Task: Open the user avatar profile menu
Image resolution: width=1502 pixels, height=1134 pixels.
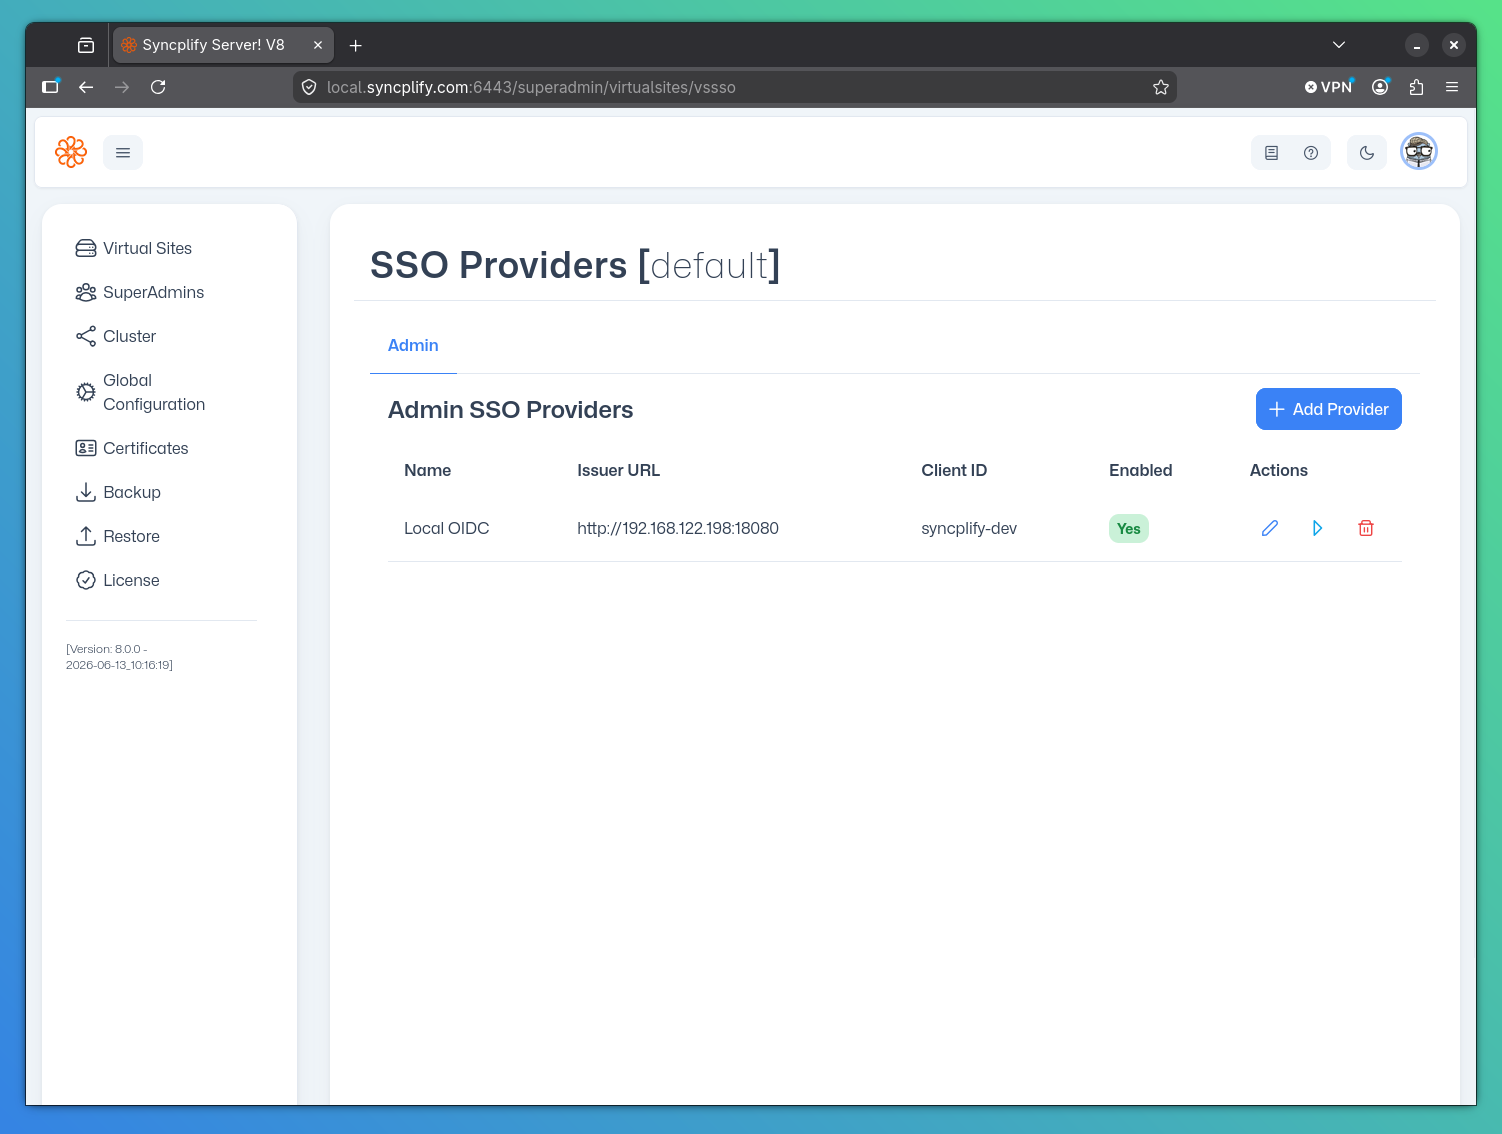Action: pos(1419,152)
